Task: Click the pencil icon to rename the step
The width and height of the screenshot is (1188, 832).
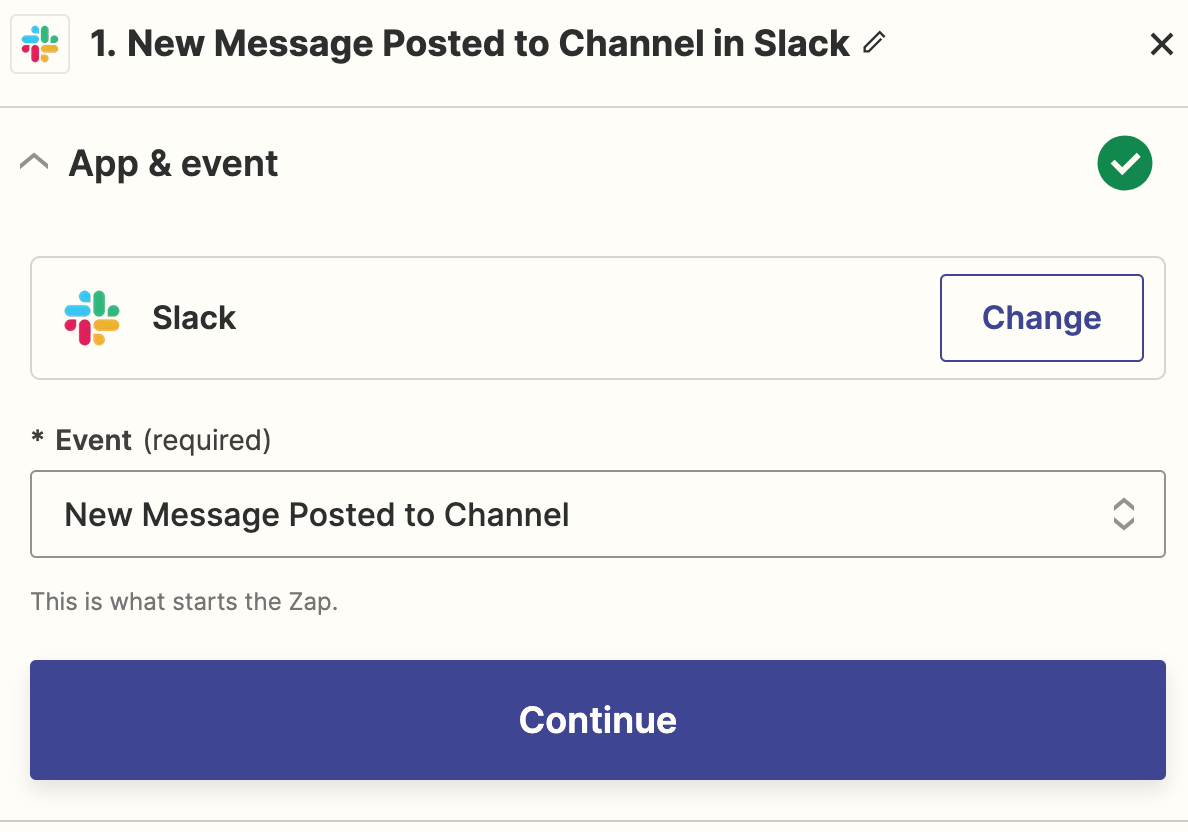Action: pyautogui.click(x=874, y=42)
